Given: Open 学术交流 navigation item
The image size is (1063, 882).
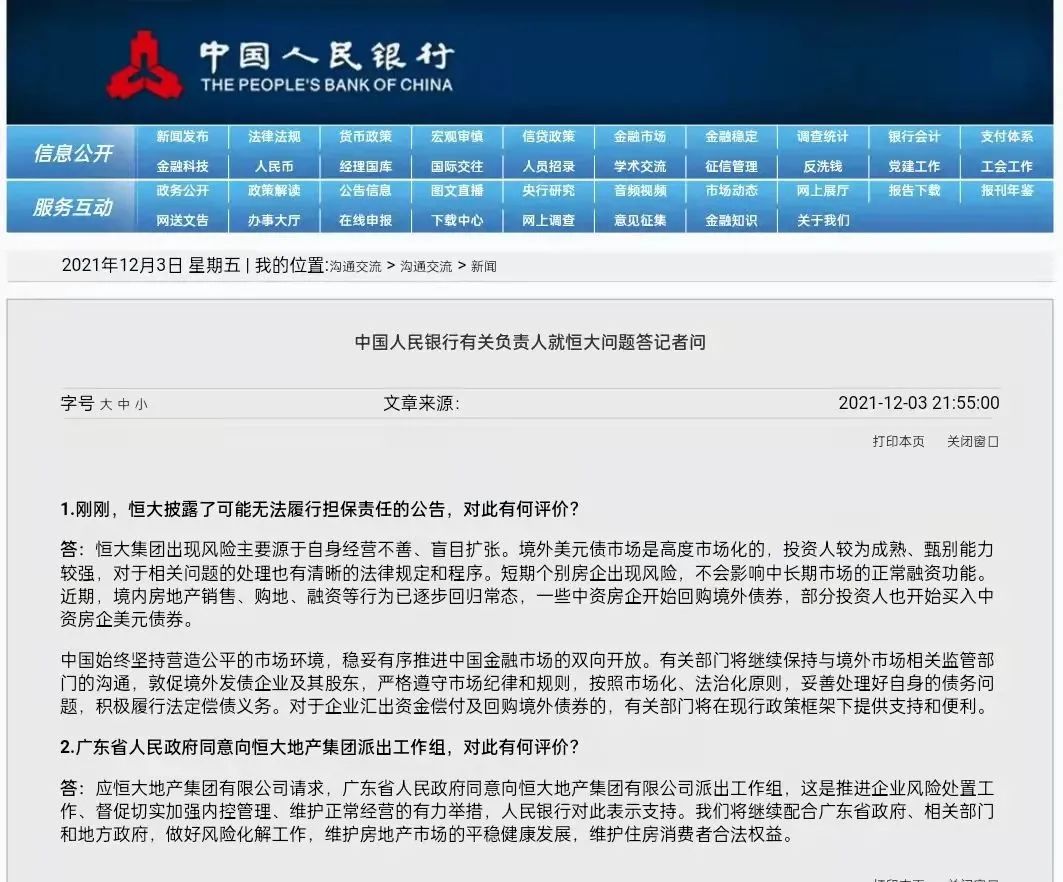Looking at the screenshot, I should point(640,167).
